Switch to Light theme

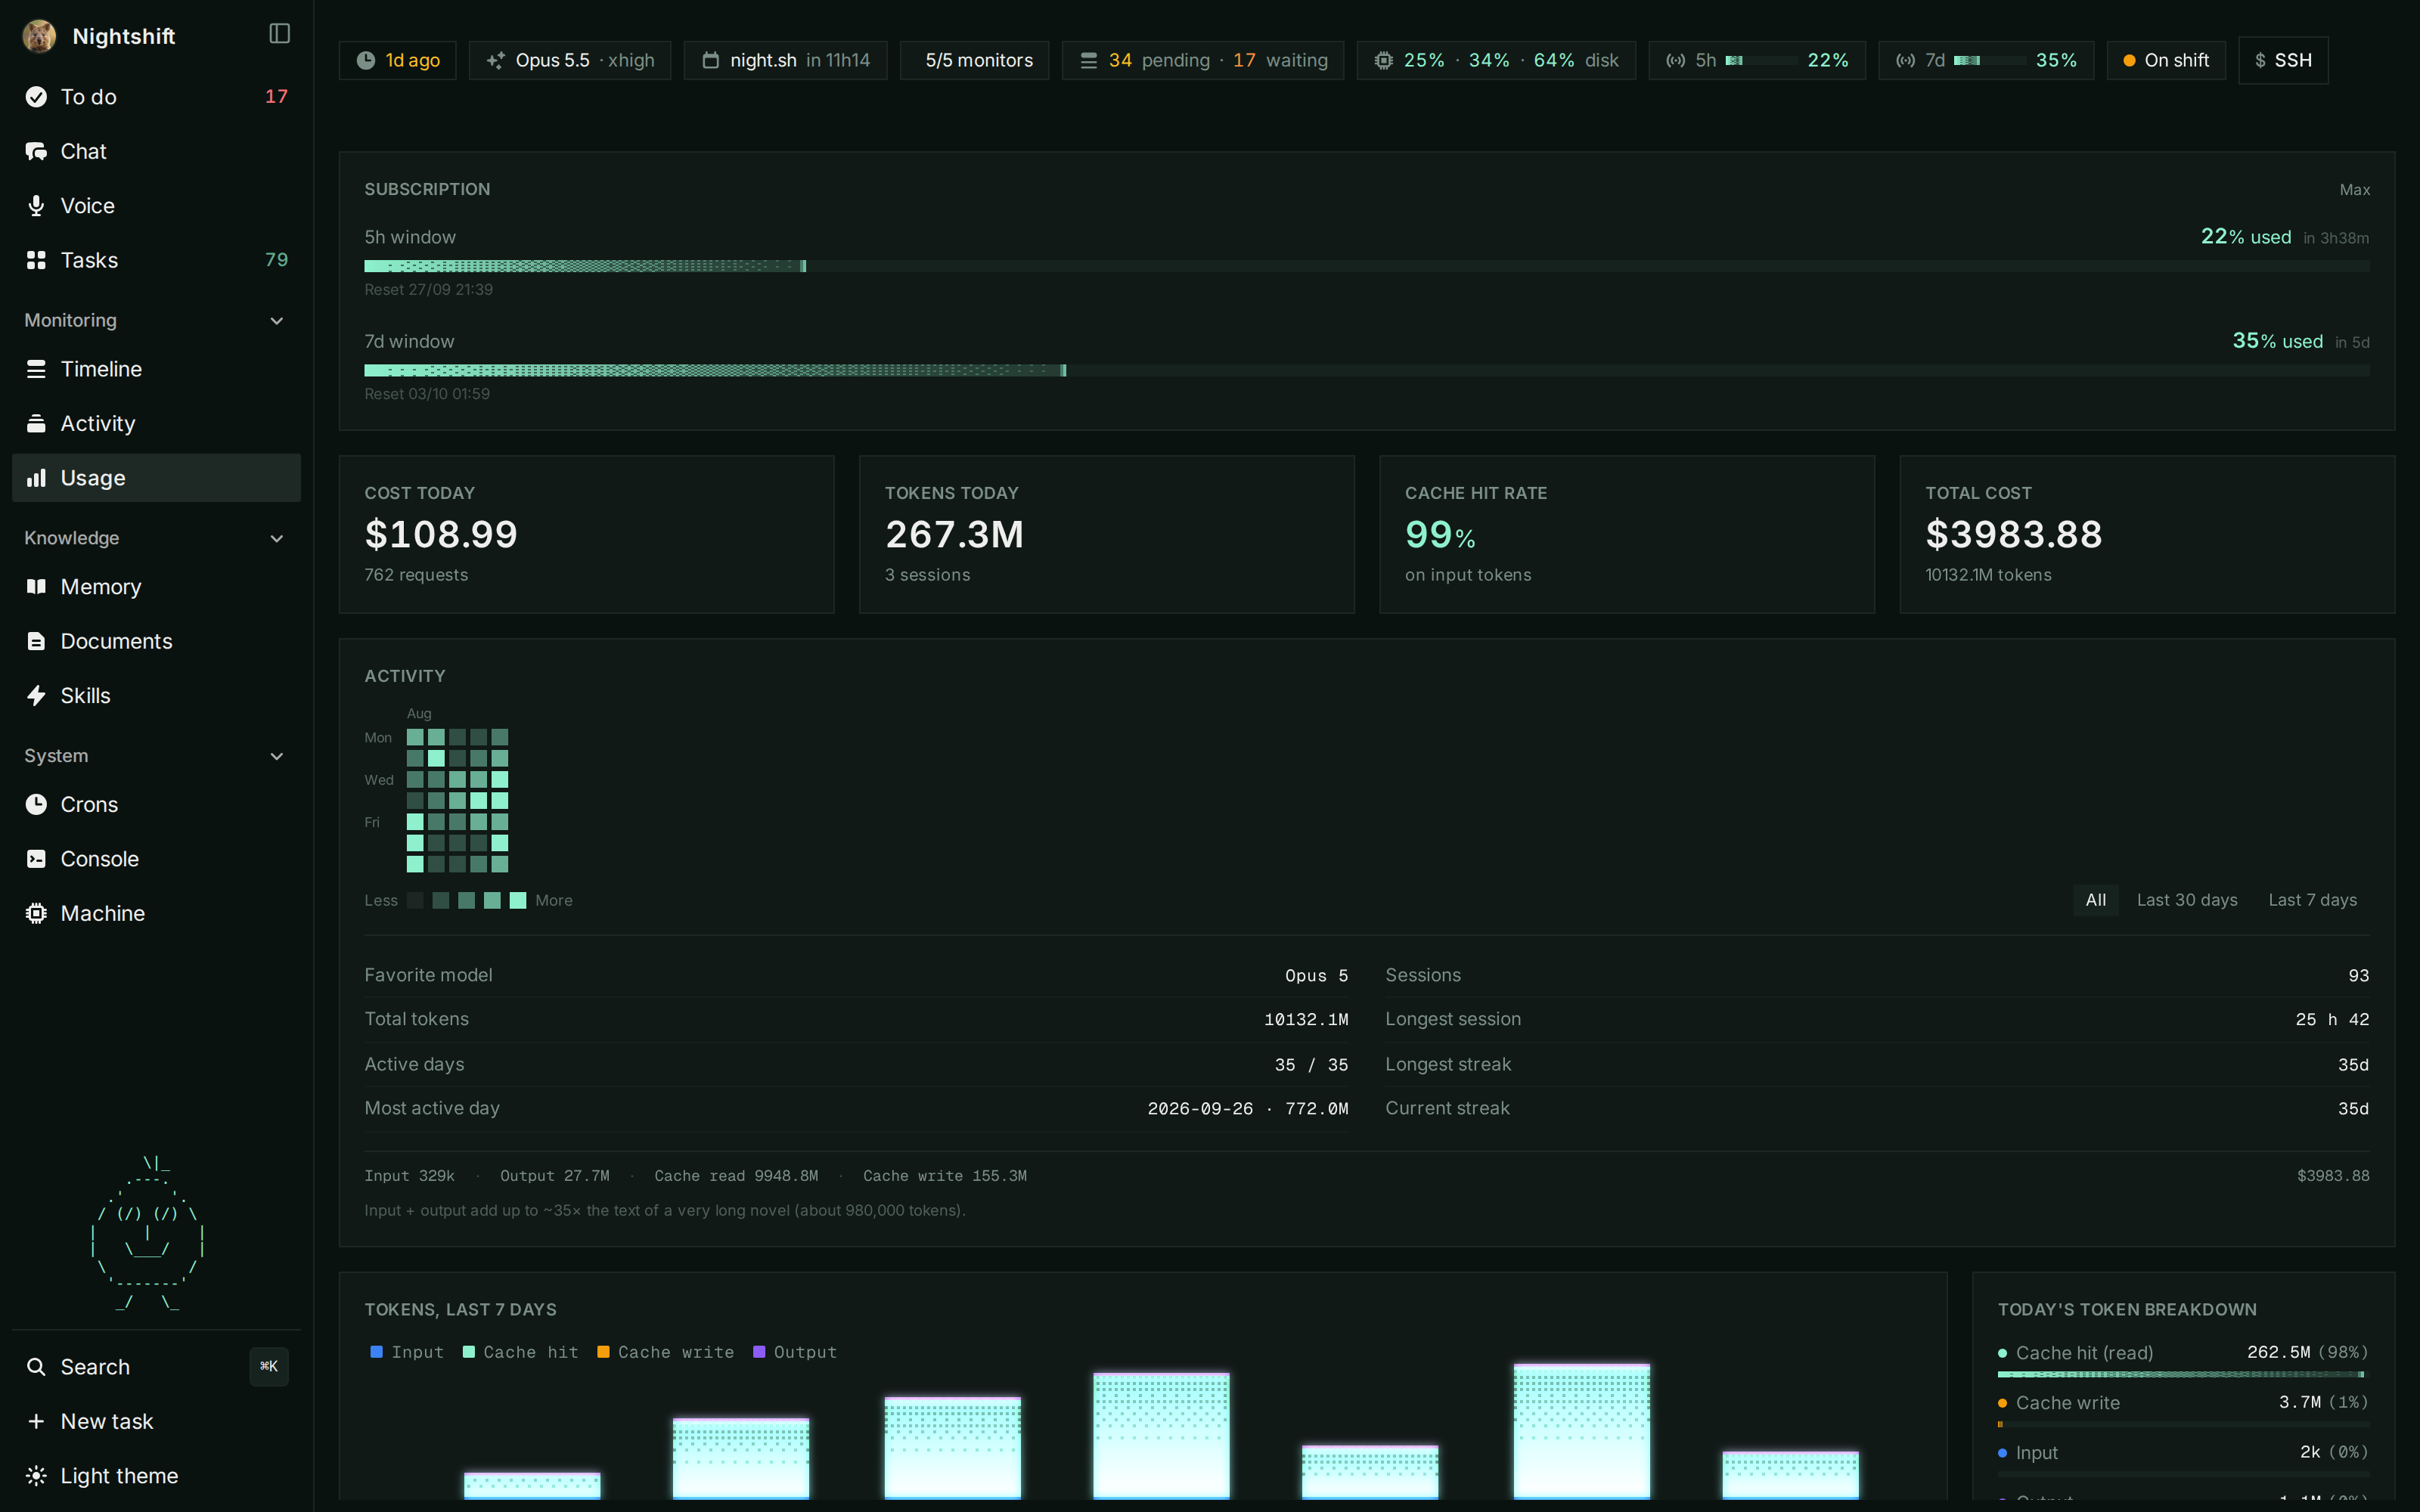coord(156,1476)
